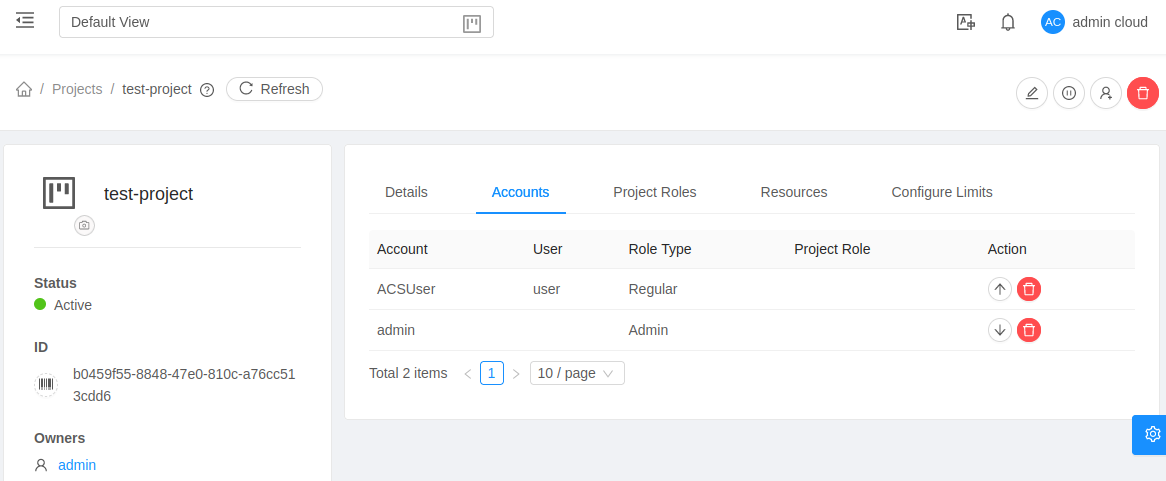Collapse the sidebar menu icon
The width and height of the screenshot is (1166, 481).
tap(25, 20)
